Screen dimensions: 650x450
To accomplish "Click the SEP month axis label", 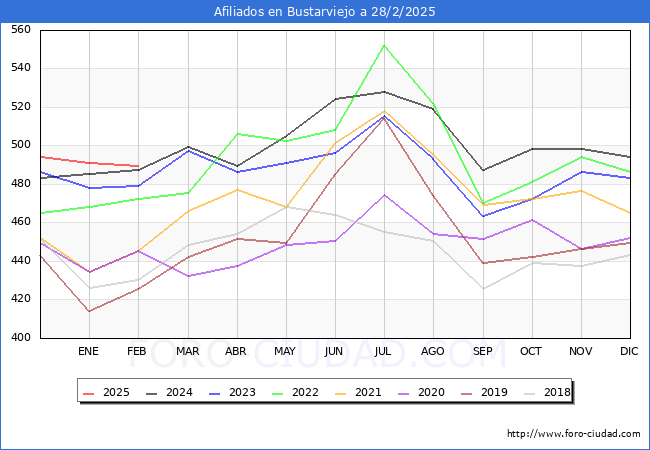I will click(x=483, y=351).
